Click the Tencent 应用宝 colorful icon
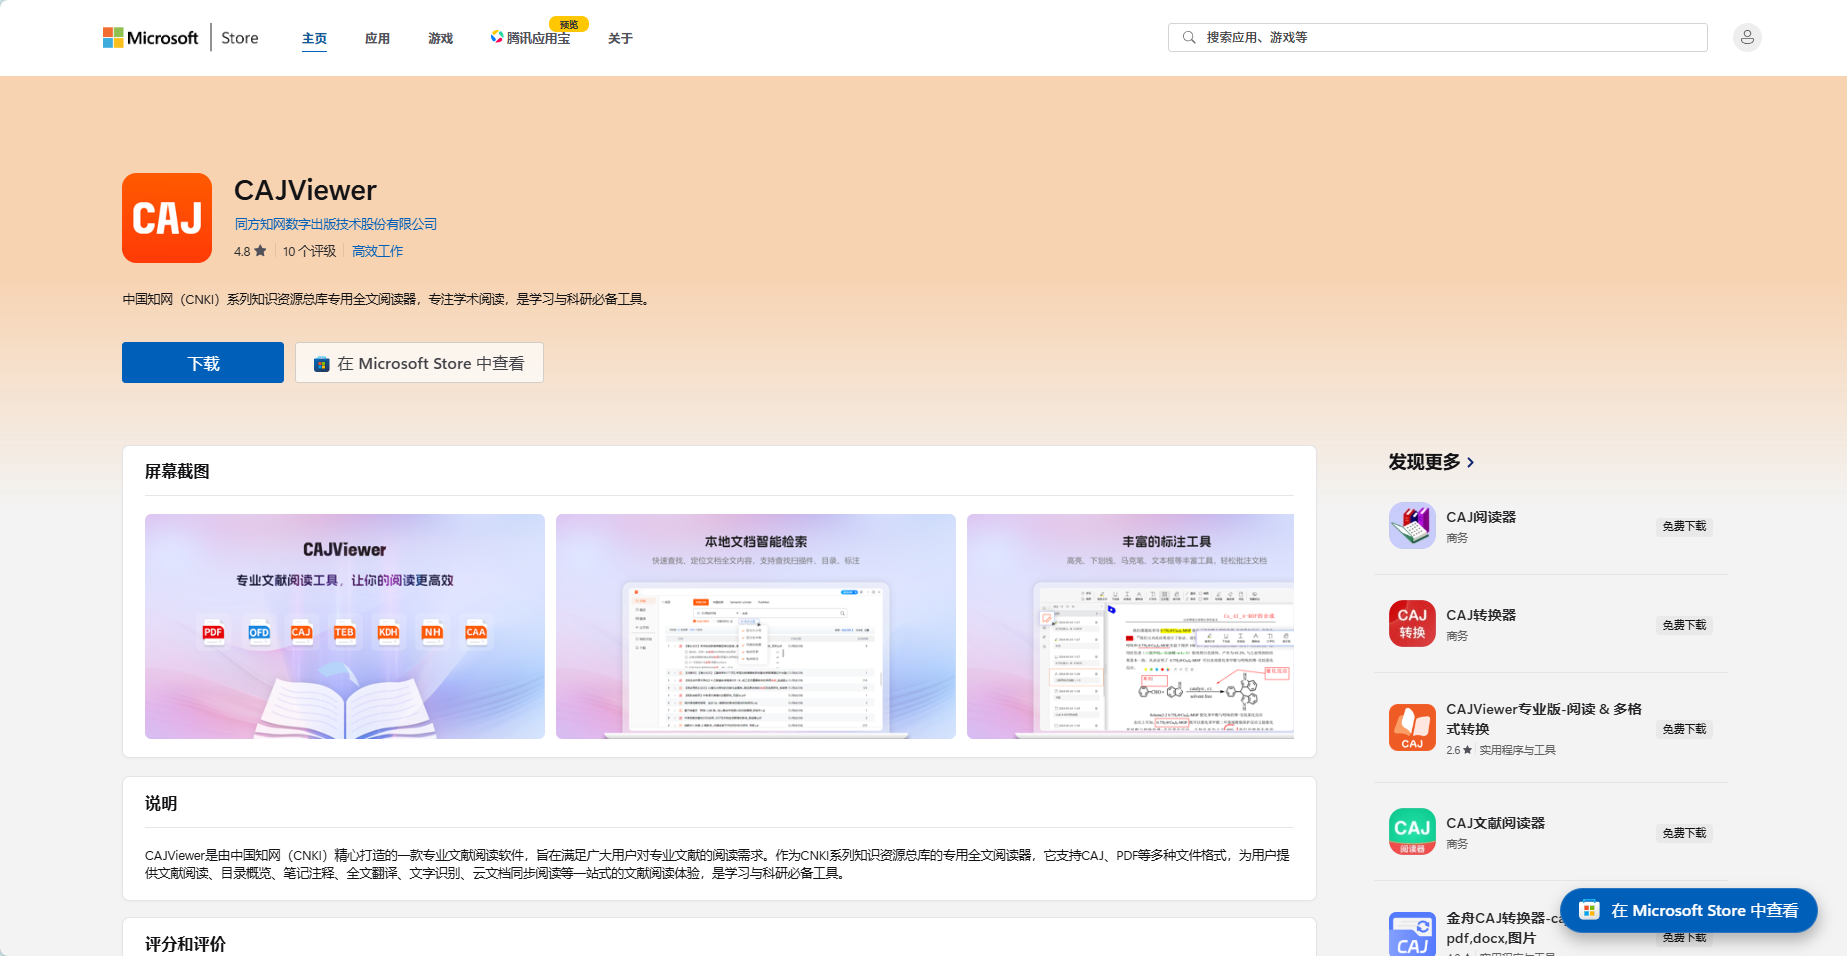This screenshot has height=956, width=1847. click(x=497, y=37)
